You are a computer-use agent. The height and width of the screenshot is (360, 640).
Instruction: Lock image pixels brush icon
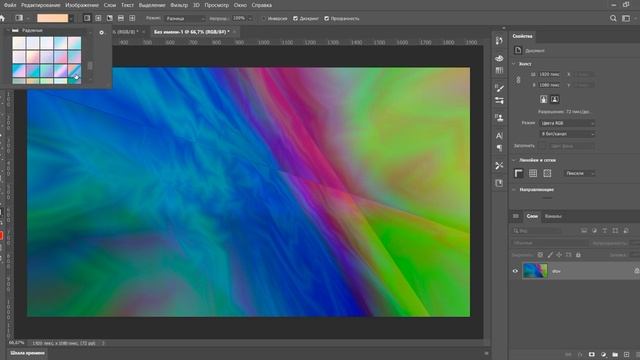(550, 255)
